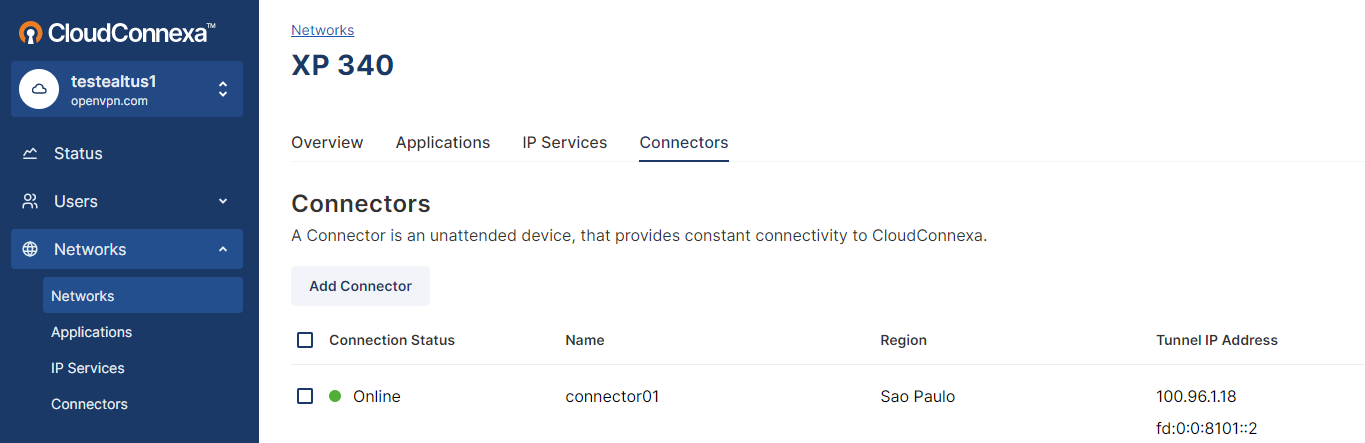This screenshot has width=1365, height=443.
Task: Collapse the Networks menu chevron
Action: [x=223, y=249]
